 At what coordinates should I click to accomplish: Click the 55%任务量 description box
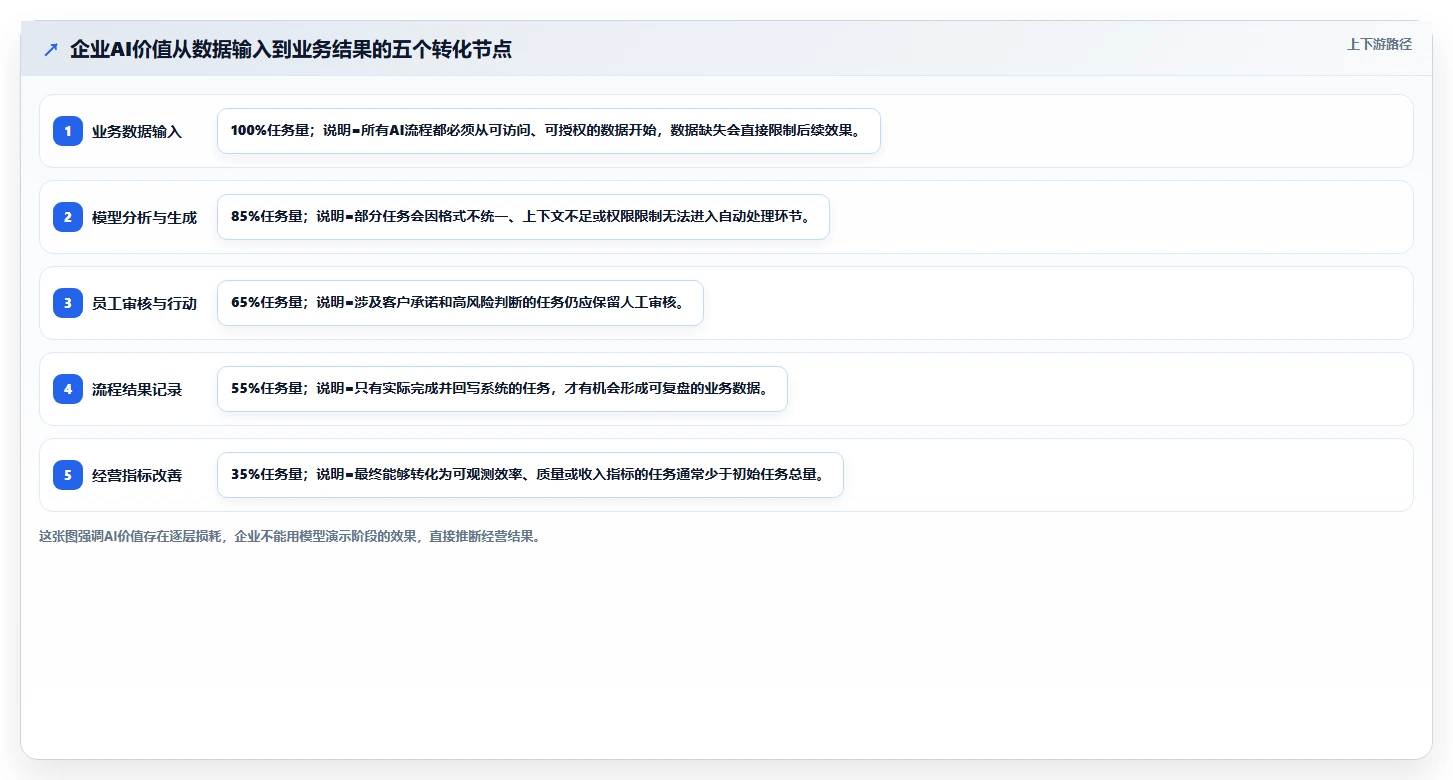point(502,389)
